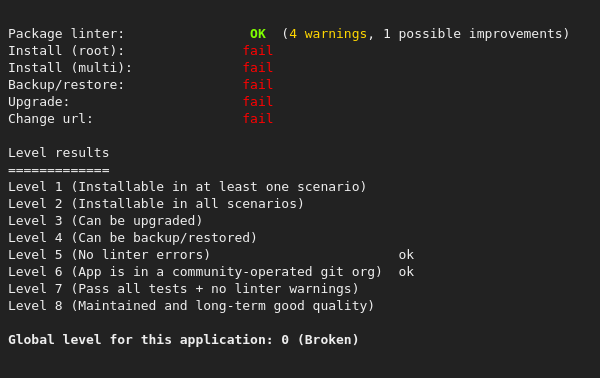Viewport: 600px width, 378px height.
Task: Click the Level 6 community-operated git org text
Action: [x=230, y=272]
